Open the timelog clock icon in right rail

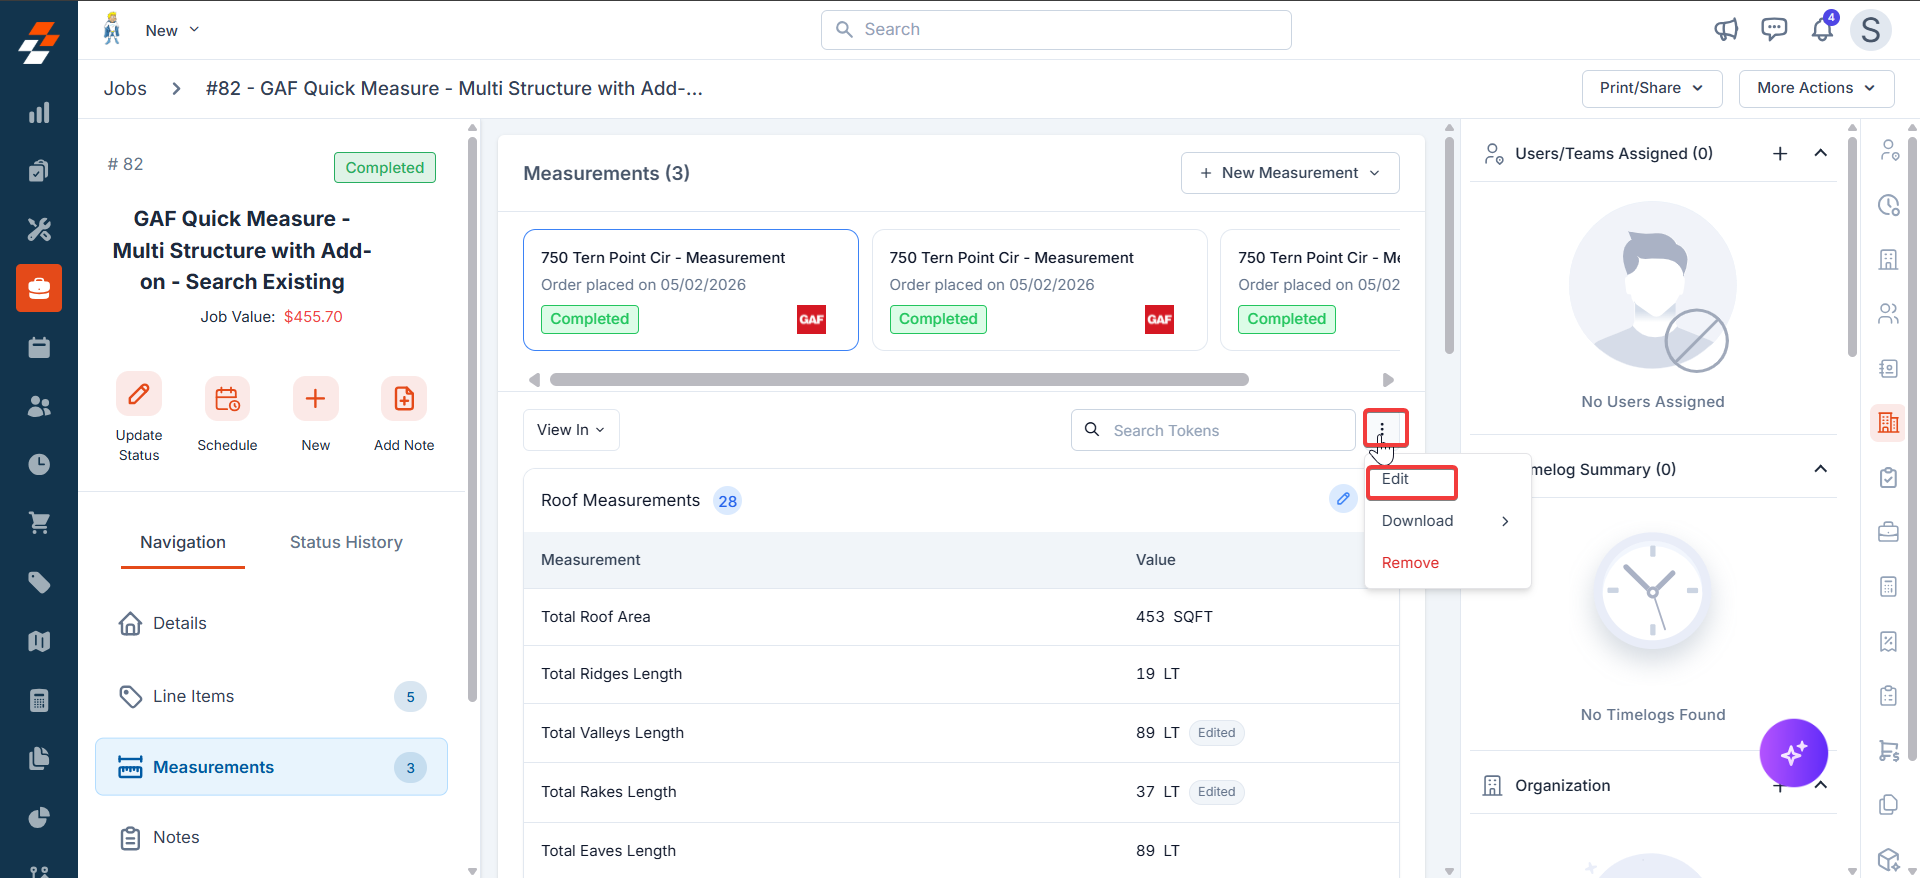1888,205
